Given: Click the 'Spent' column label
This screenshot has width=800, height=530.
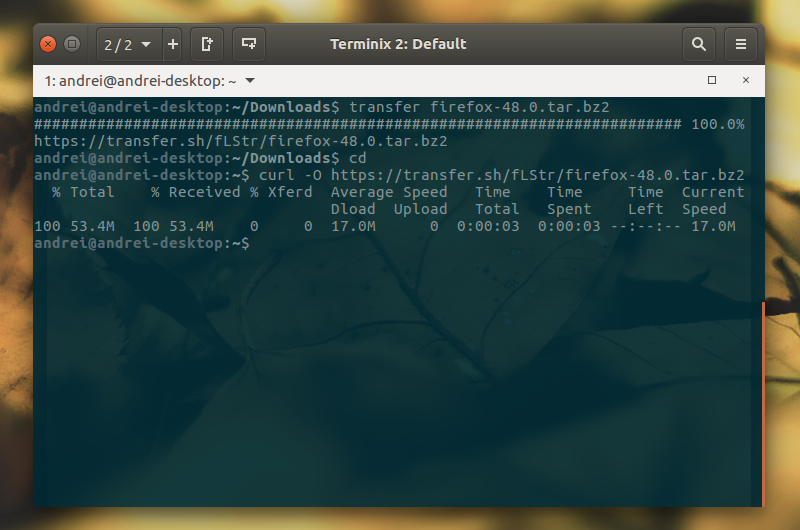Looking at the screenshot, I should click(x=569, y=209).
